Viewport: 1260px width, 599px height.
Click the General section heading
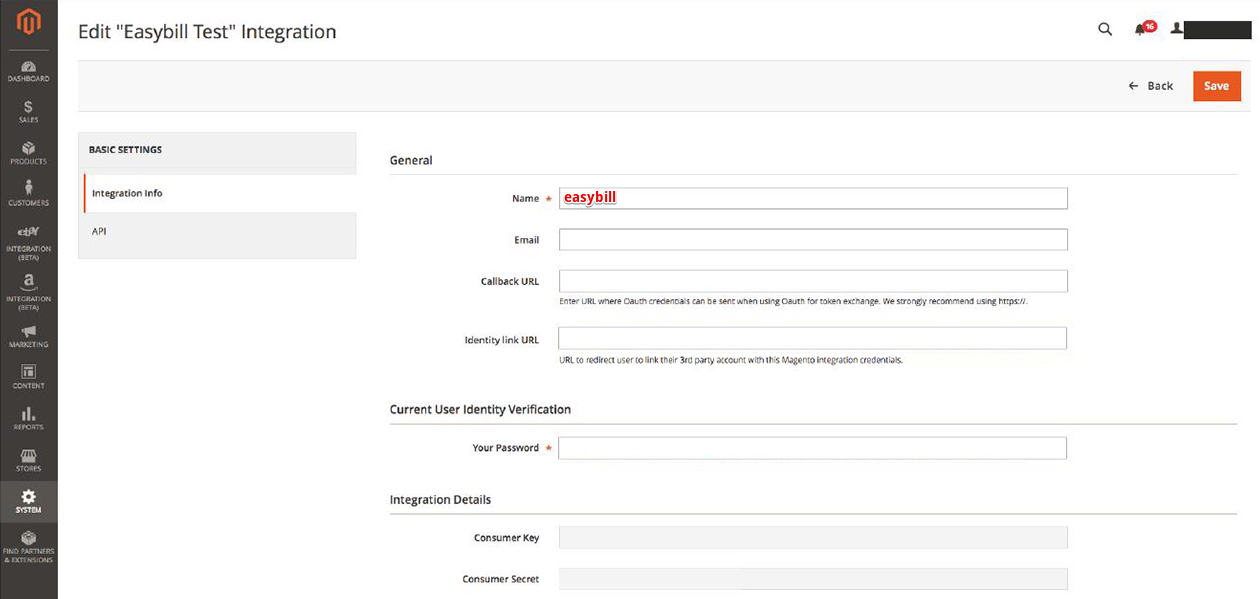[411, 160]
